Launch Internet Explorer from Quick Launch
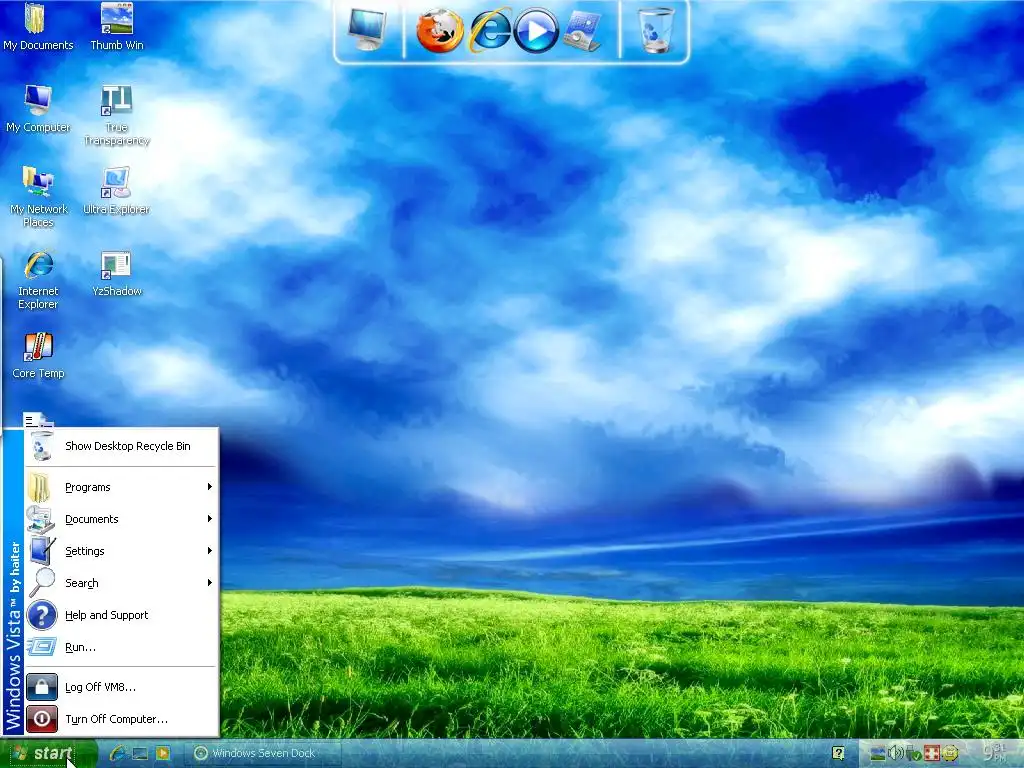This screenshot has height=768, width=1024. pyautogui.click(x=118, y=754)
